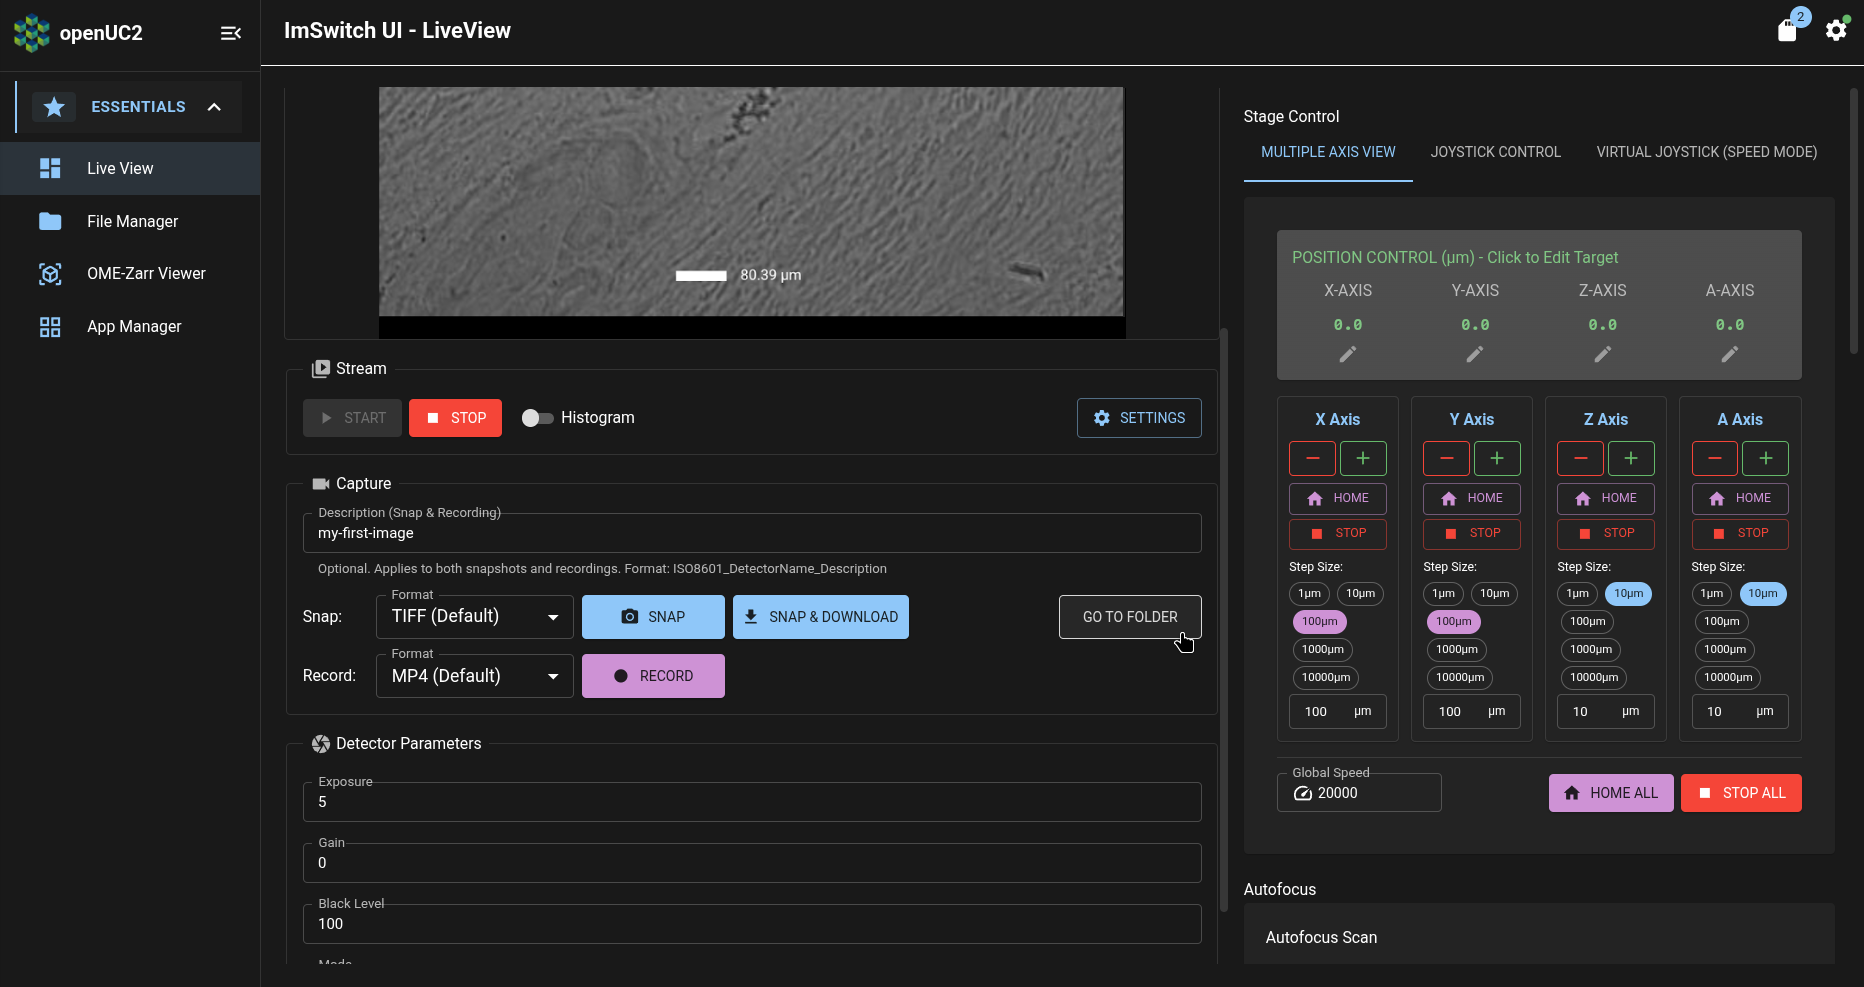Image resolution: width=1864 pixels, height=987 pixels.
Task: Open the settings gear in the top bar
Action: tap(1837, 30)
